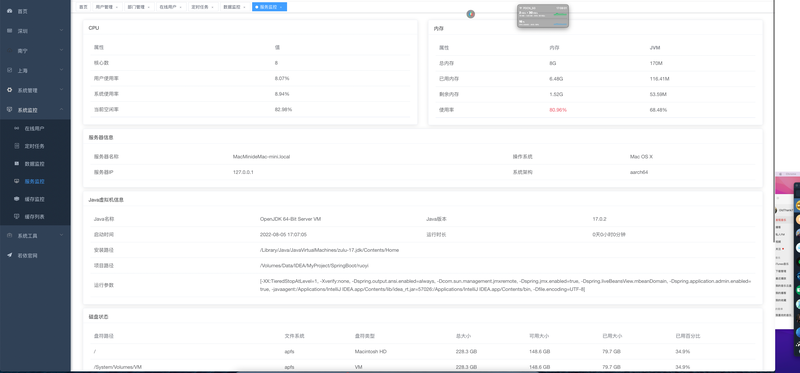The image size is (800, 373).
Task: Click the toolbox icon beside 系统工具
Action: point(10,236)
